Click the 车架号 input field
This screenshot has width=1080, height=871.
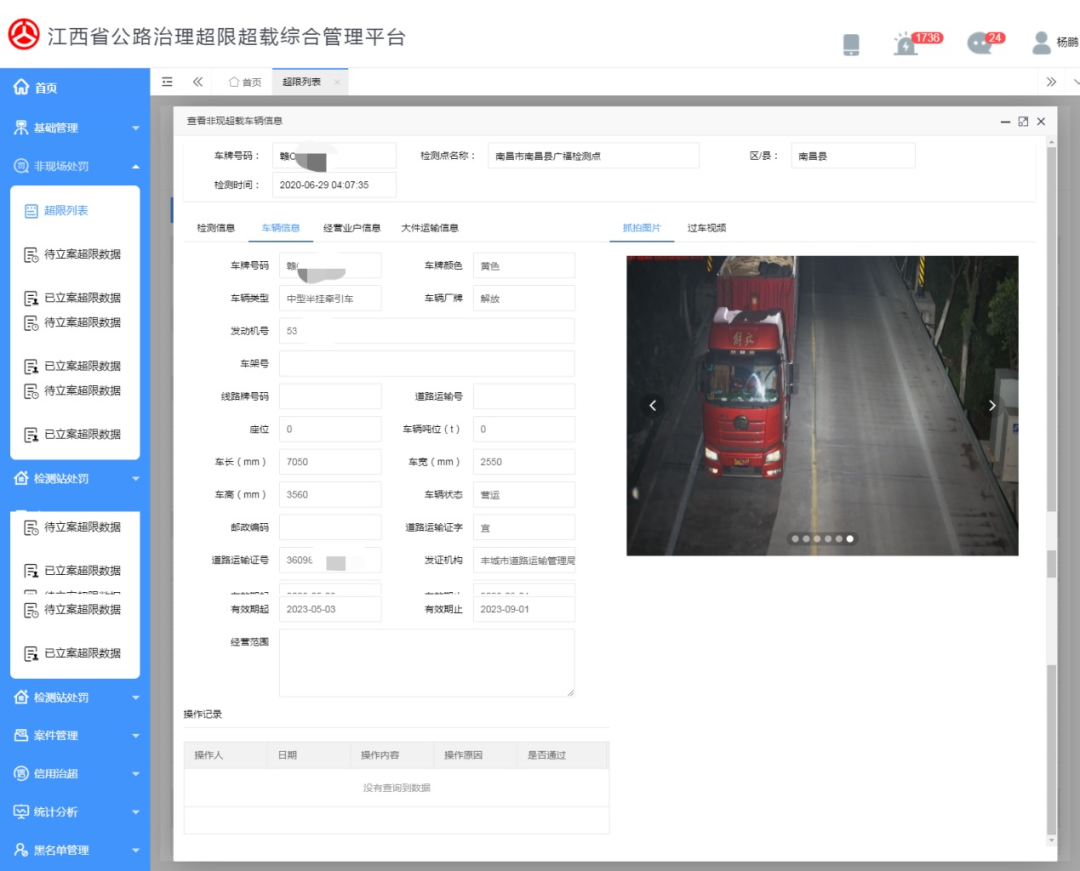coord(426,364)
